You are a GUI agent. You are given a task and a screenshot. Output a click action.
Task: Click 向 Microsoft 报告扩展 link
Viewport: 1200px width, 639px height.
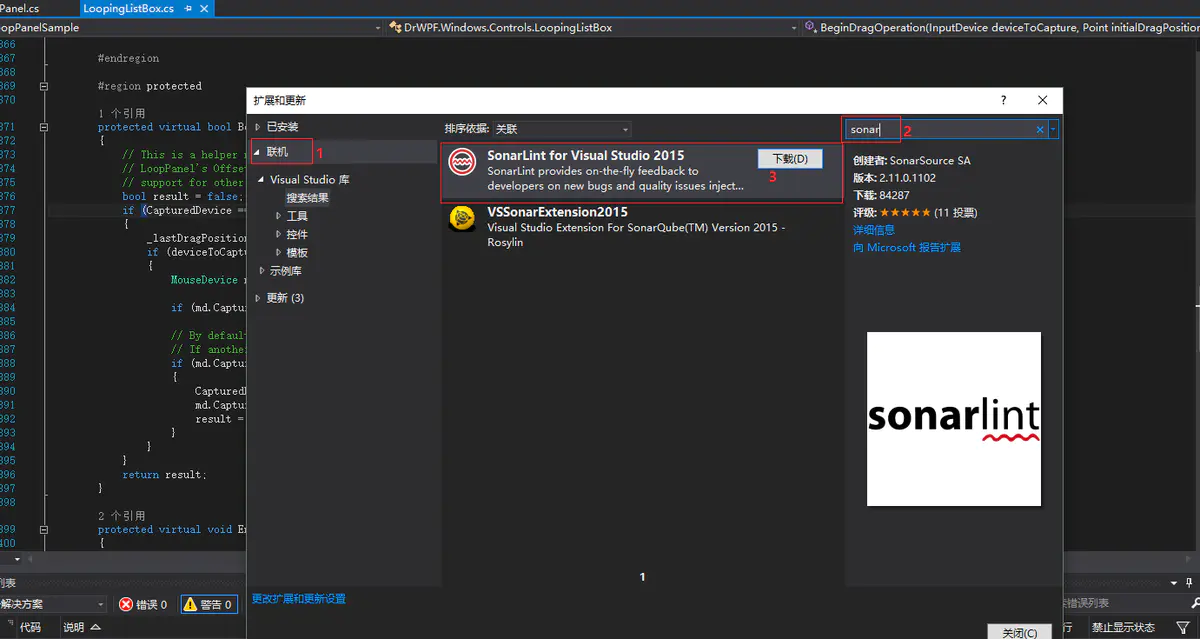click(907, 247)
